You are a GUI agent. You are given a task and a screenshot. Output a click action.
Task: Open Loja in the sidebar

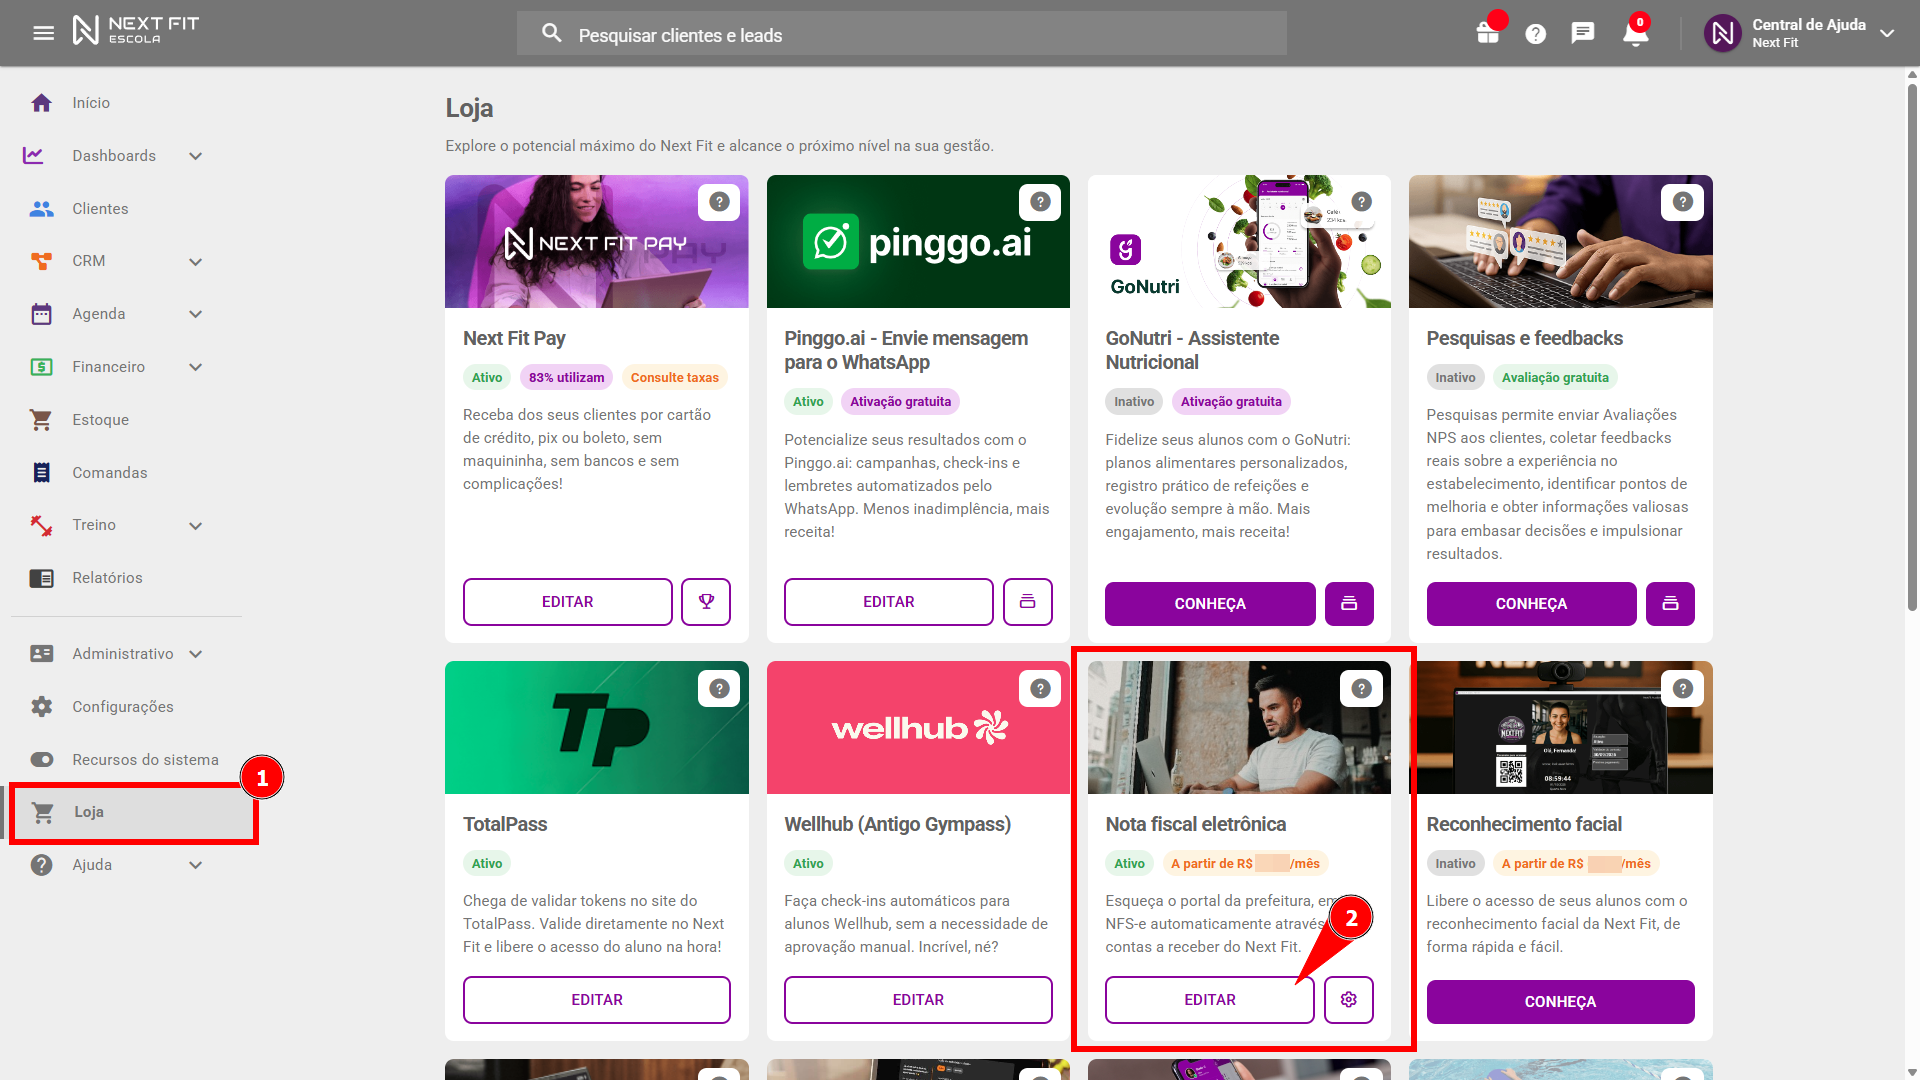click(x=88, y=812)
